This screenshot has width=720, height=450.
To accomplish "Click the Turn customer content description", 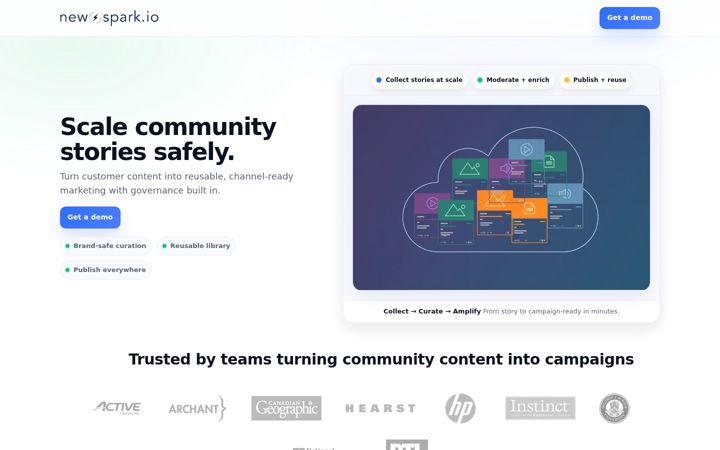I will [177, 183].
